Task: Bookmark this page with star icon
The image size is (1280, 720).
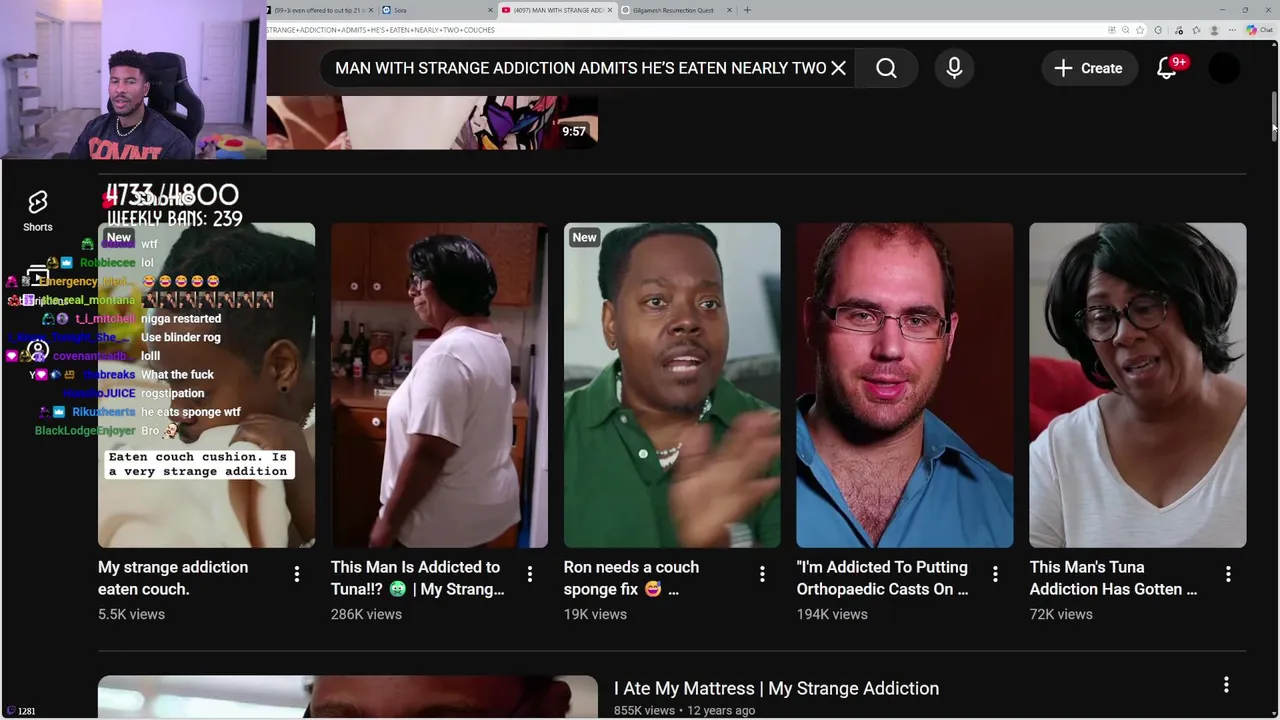Action: click(x=1140, y=30)
